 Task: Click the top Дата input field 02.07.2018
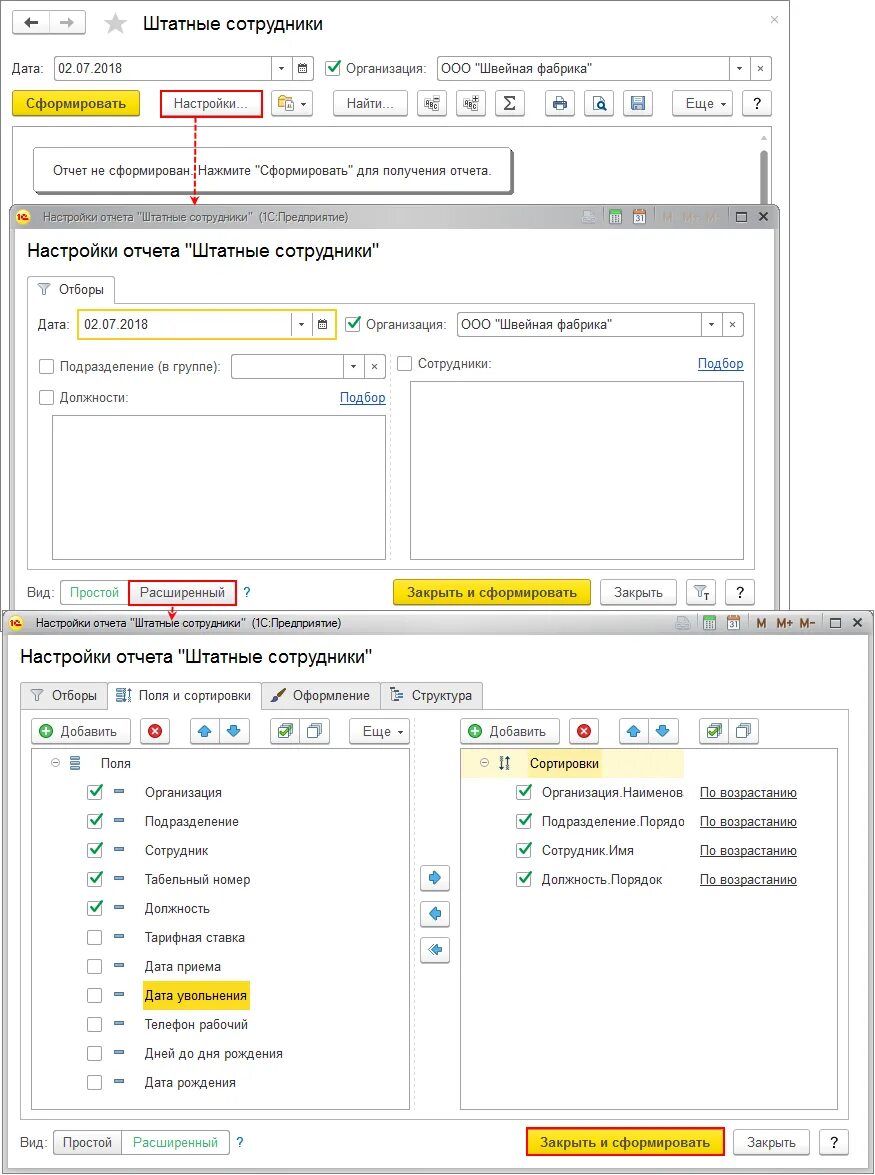click(x=163, y=68)
